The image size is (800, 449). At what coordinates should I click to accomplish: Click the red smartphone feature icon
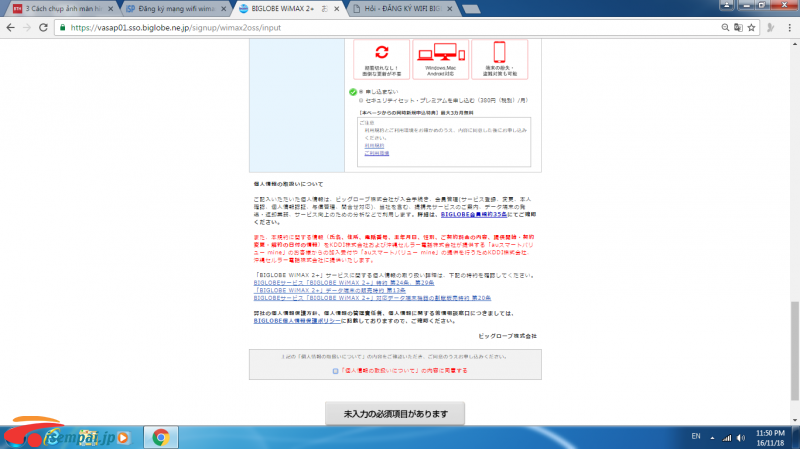(499, 52)
